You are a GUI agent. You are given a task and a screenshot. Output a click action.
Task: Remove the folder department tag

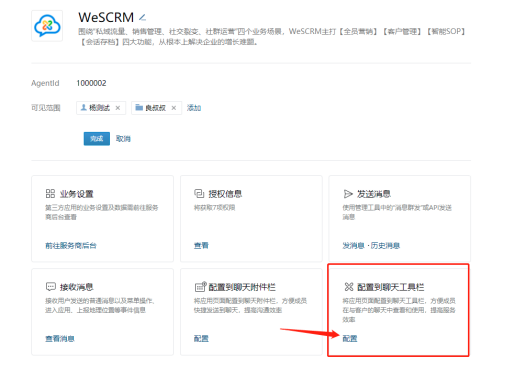pyautogui.click(x=174, y=108)
